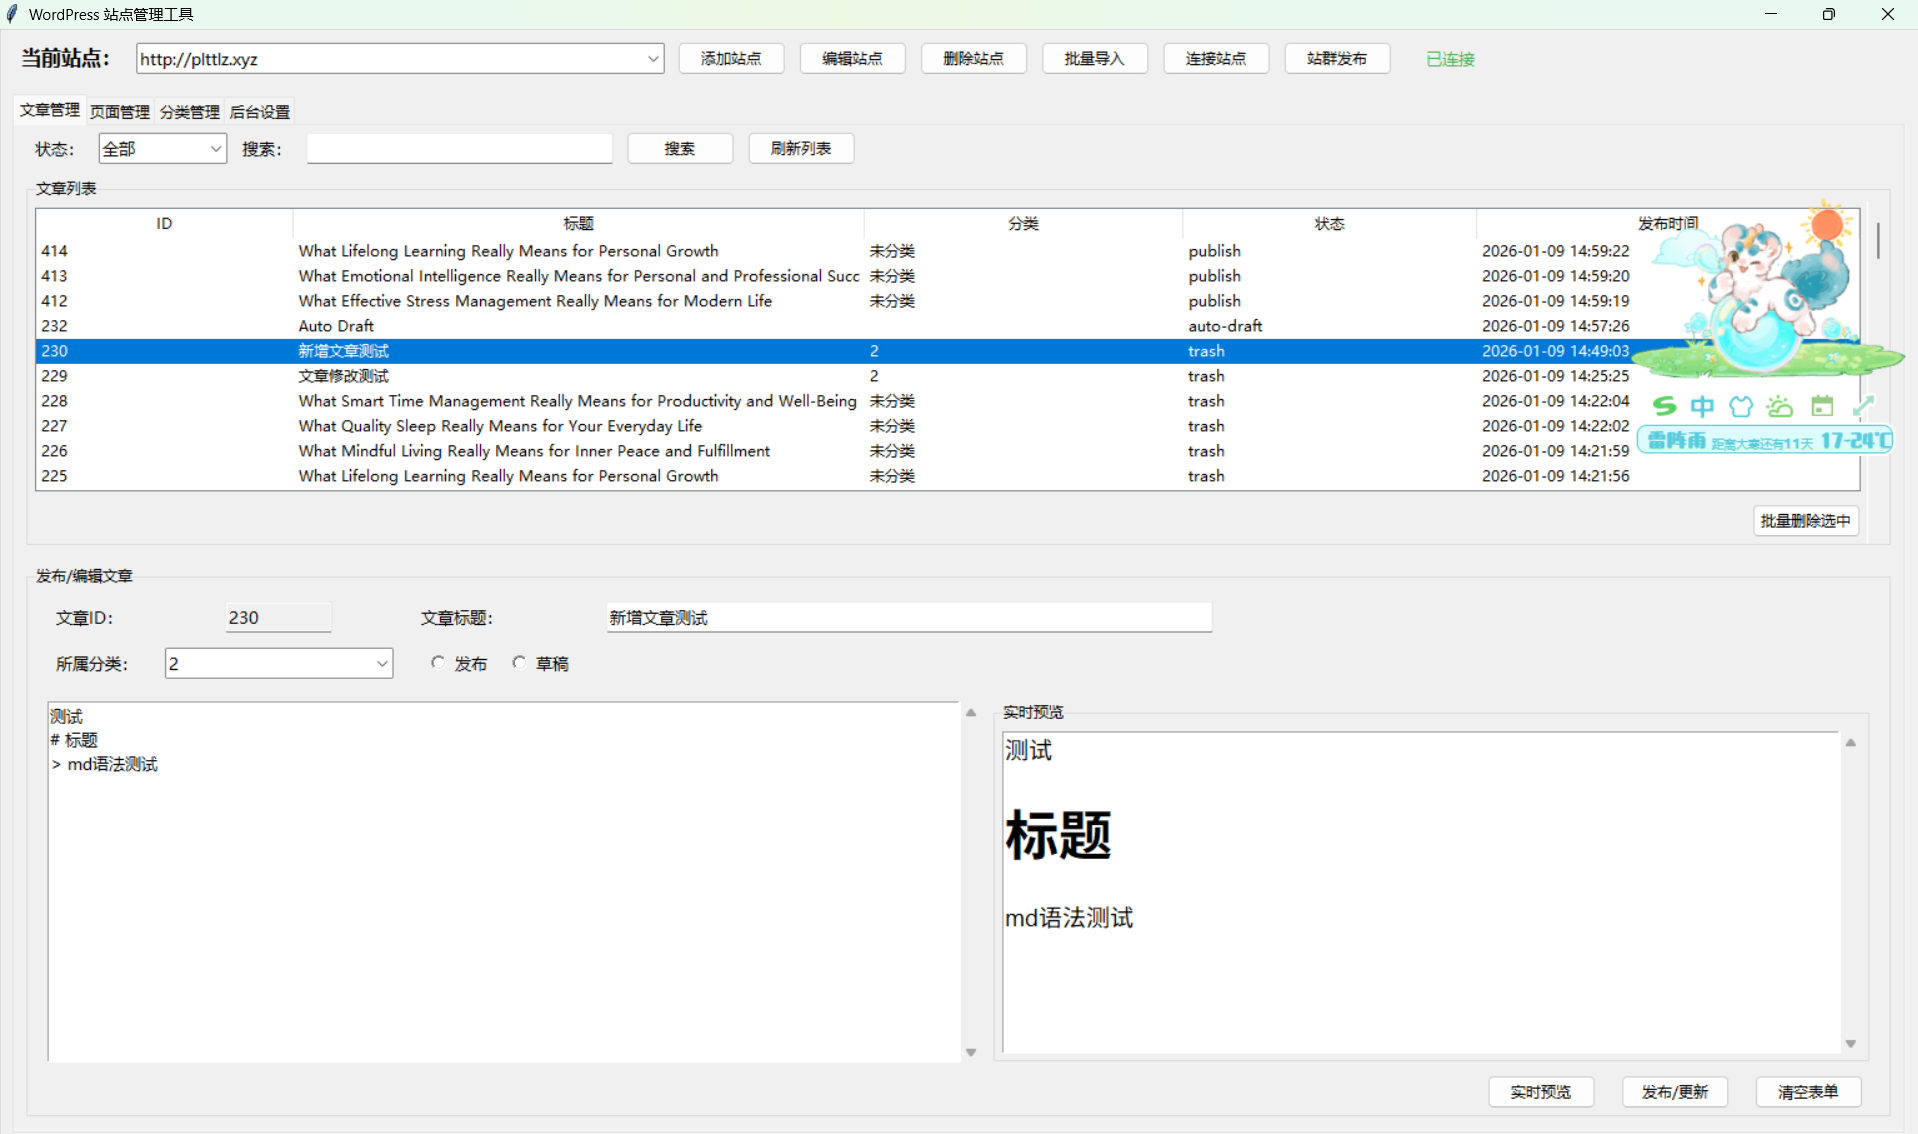Click the weather cloud-sun icon

[x=1780, y=406]
